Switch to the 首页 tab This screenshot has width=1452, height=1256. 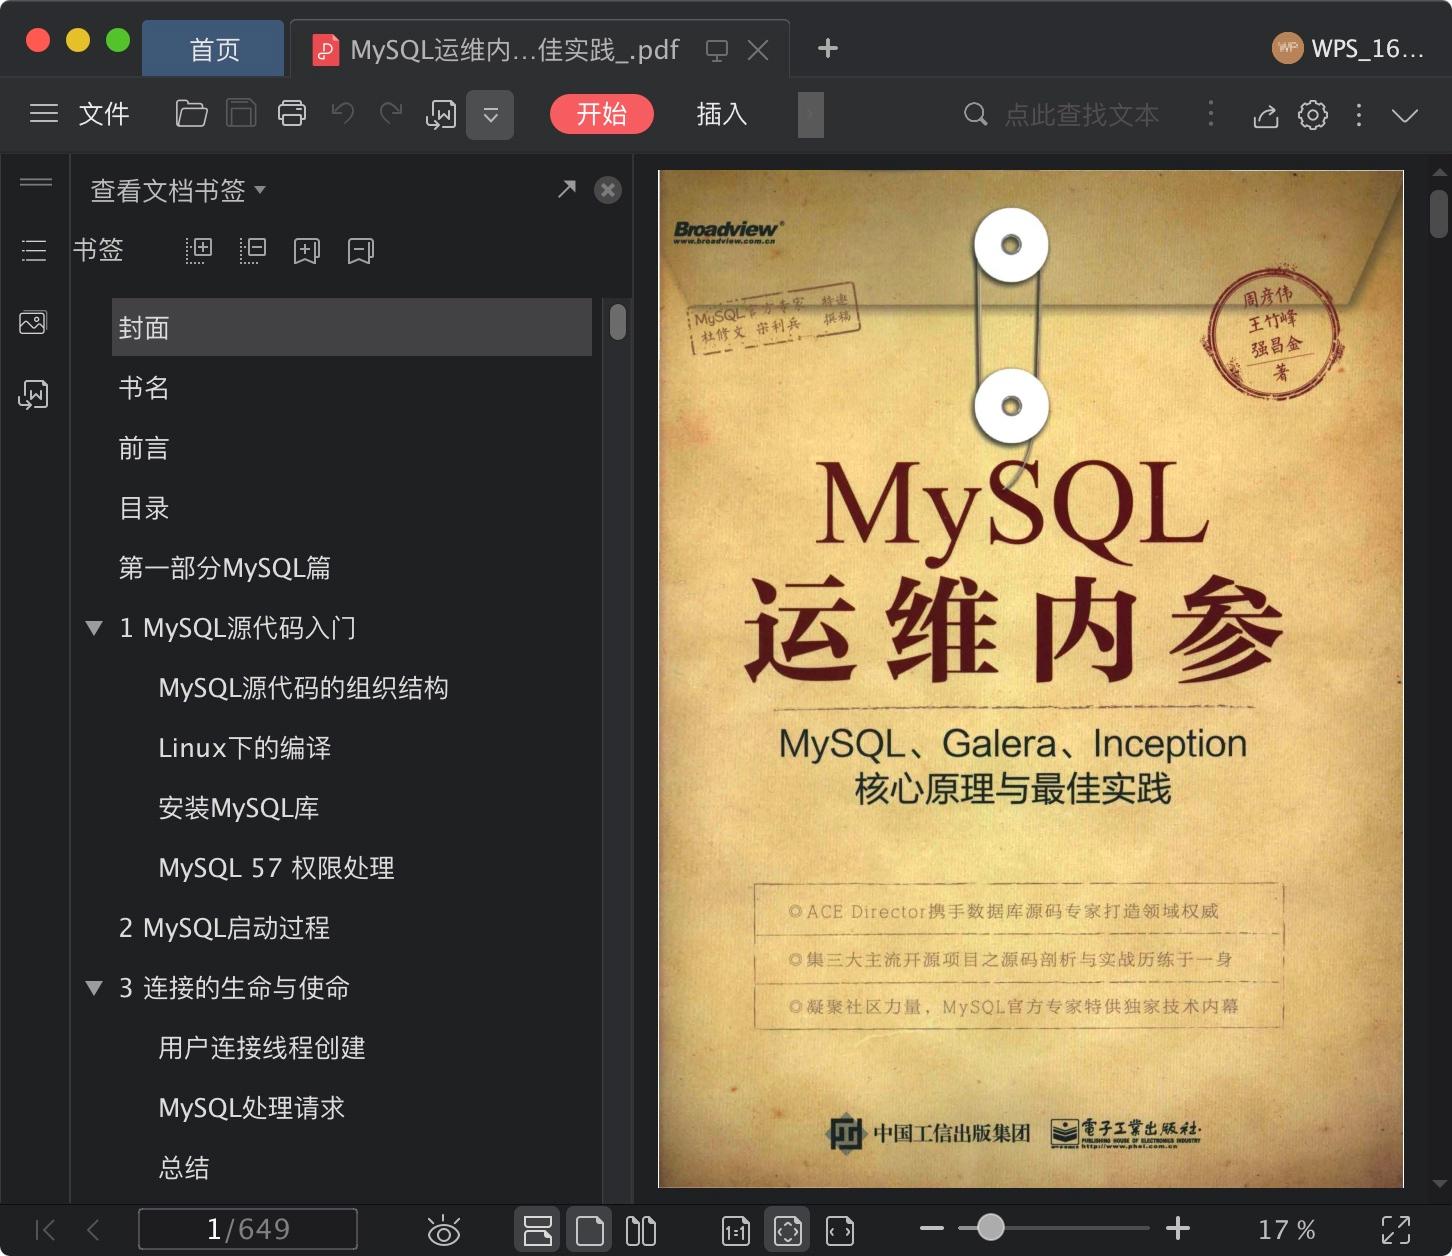(x=214, y=49)
